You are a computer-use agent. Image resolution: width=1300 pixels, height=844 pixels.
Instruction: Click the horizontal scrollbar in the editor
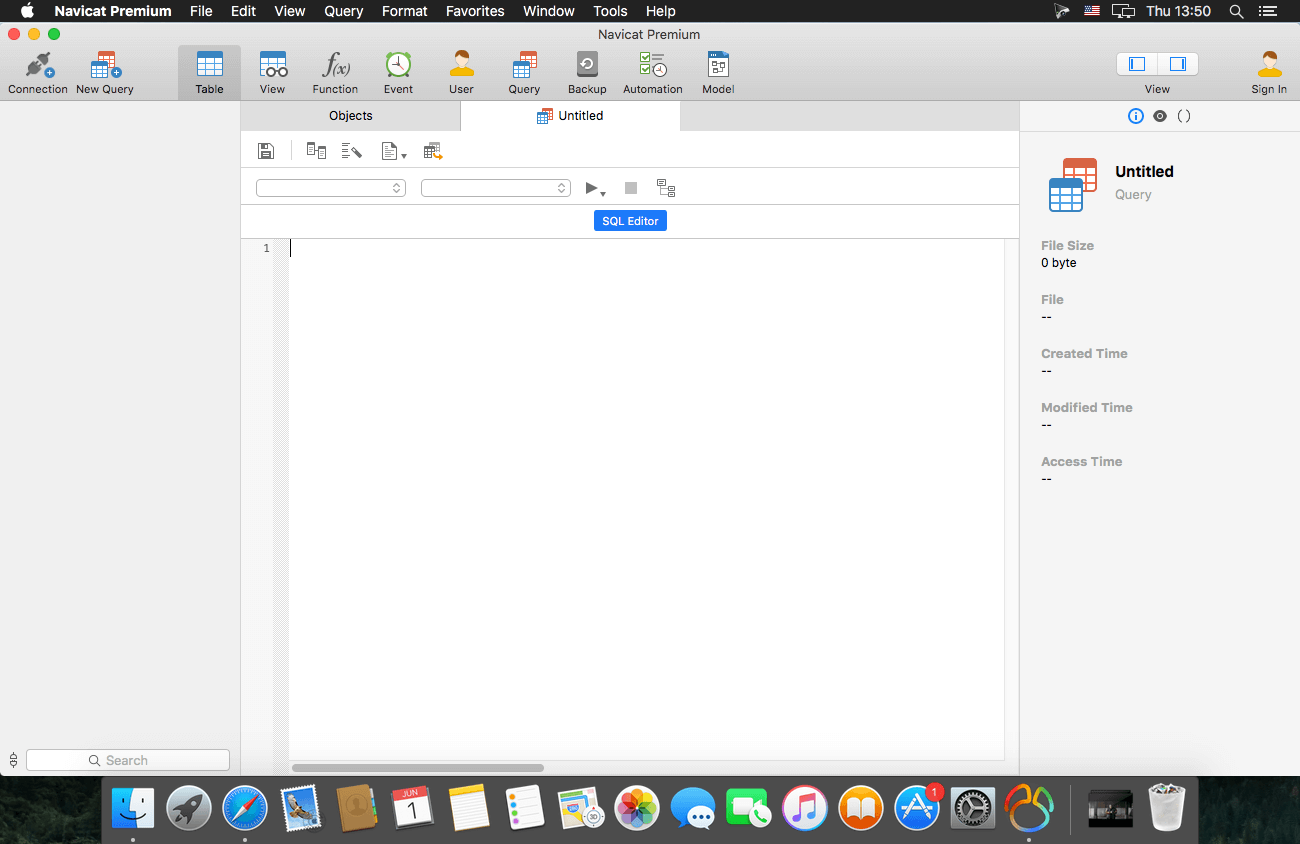tap(418, 768)
